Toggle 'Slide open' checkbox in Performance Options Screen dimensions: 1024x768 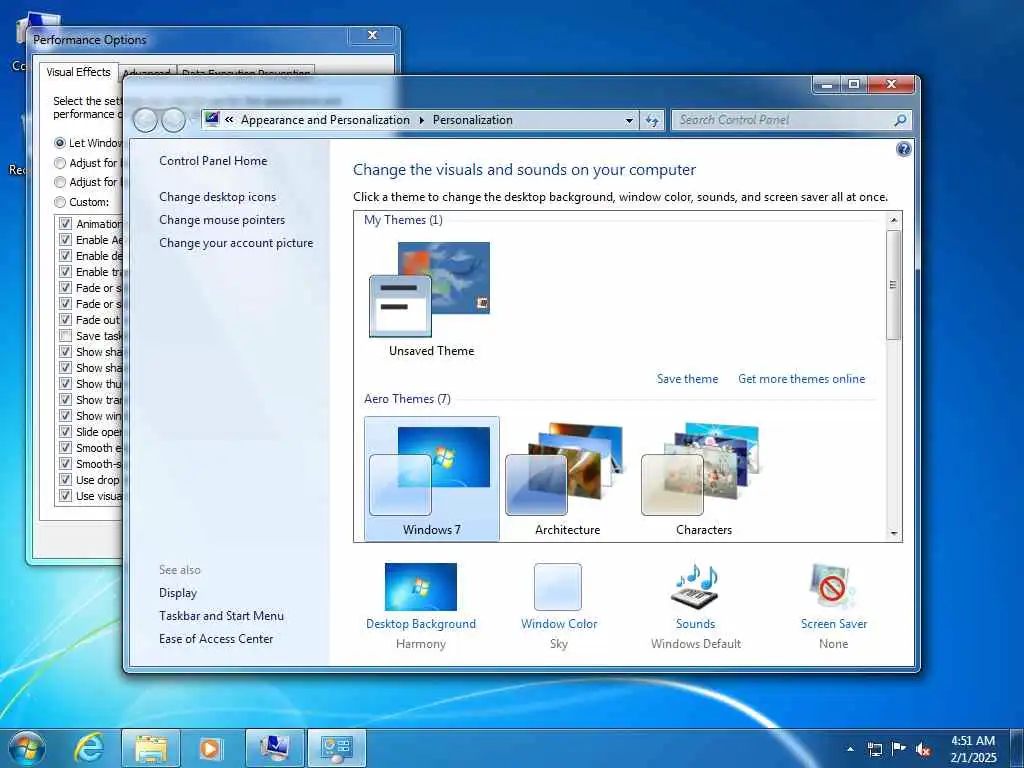(65, 432)
